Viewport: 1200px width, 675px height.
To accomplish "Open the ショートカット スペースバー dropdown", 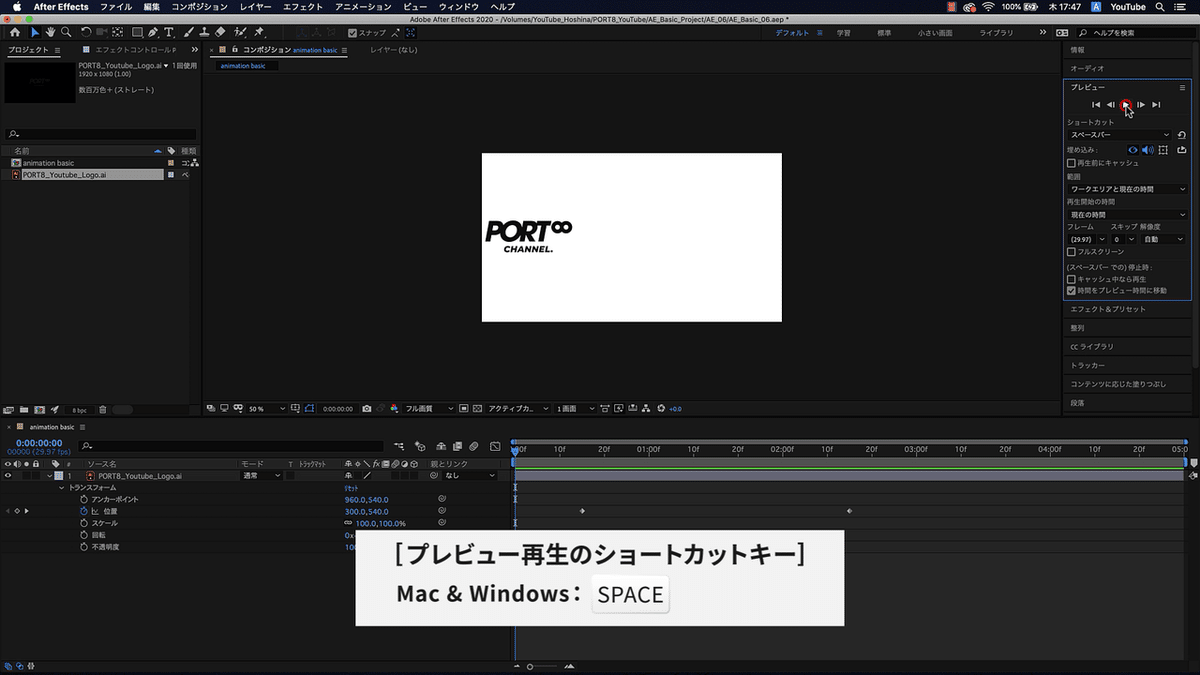I will point(1119,134).
